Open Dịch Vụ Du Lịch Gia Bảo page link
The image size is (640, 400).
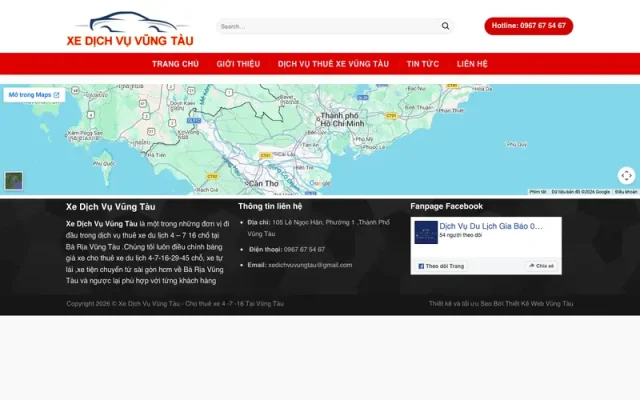[x=491, y=226]
